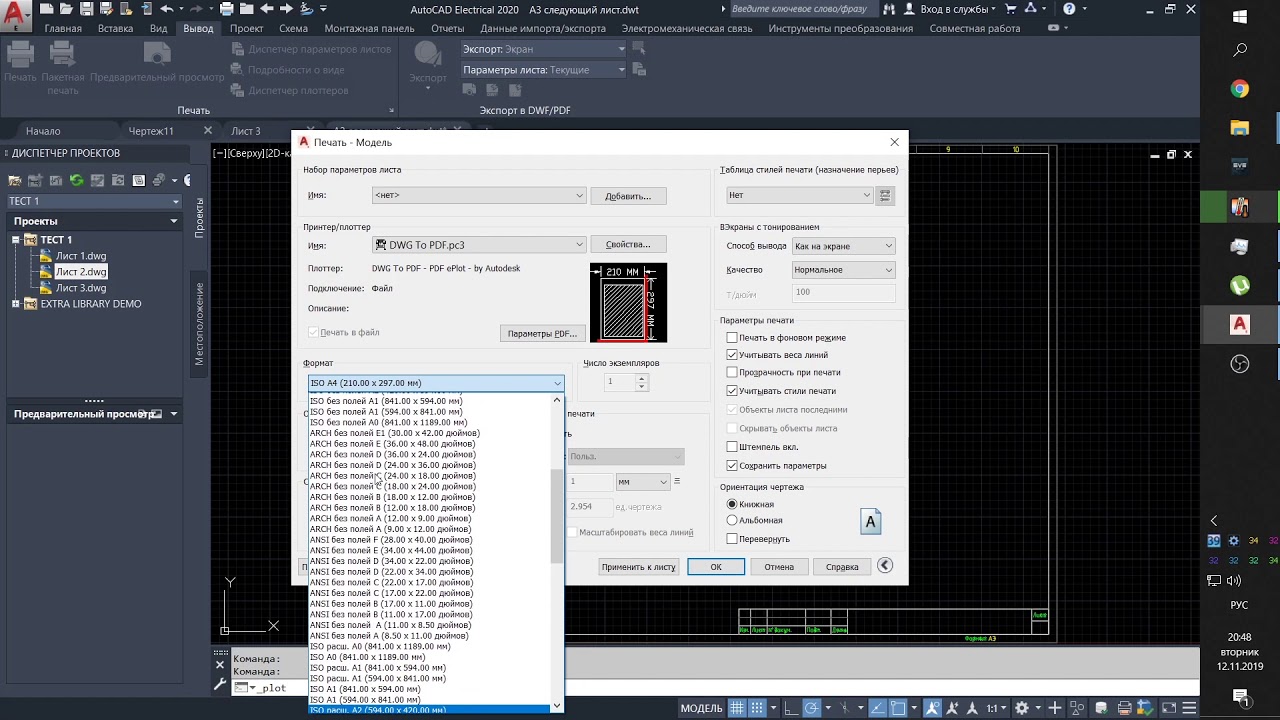Image resolution: width=1280 pixels, height=720 pixels.
Task: Open the 'Экспорт: Экран' ribbon dropdown
Action: point(544,49)
